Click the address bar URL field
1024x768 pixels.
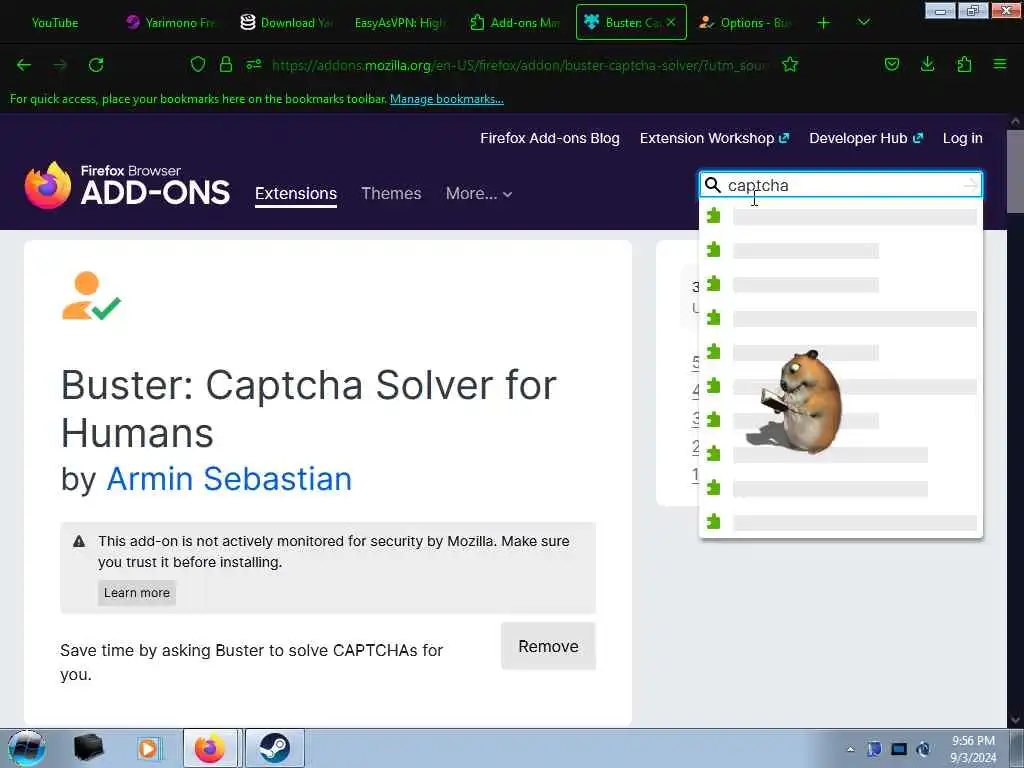(520, 65)
